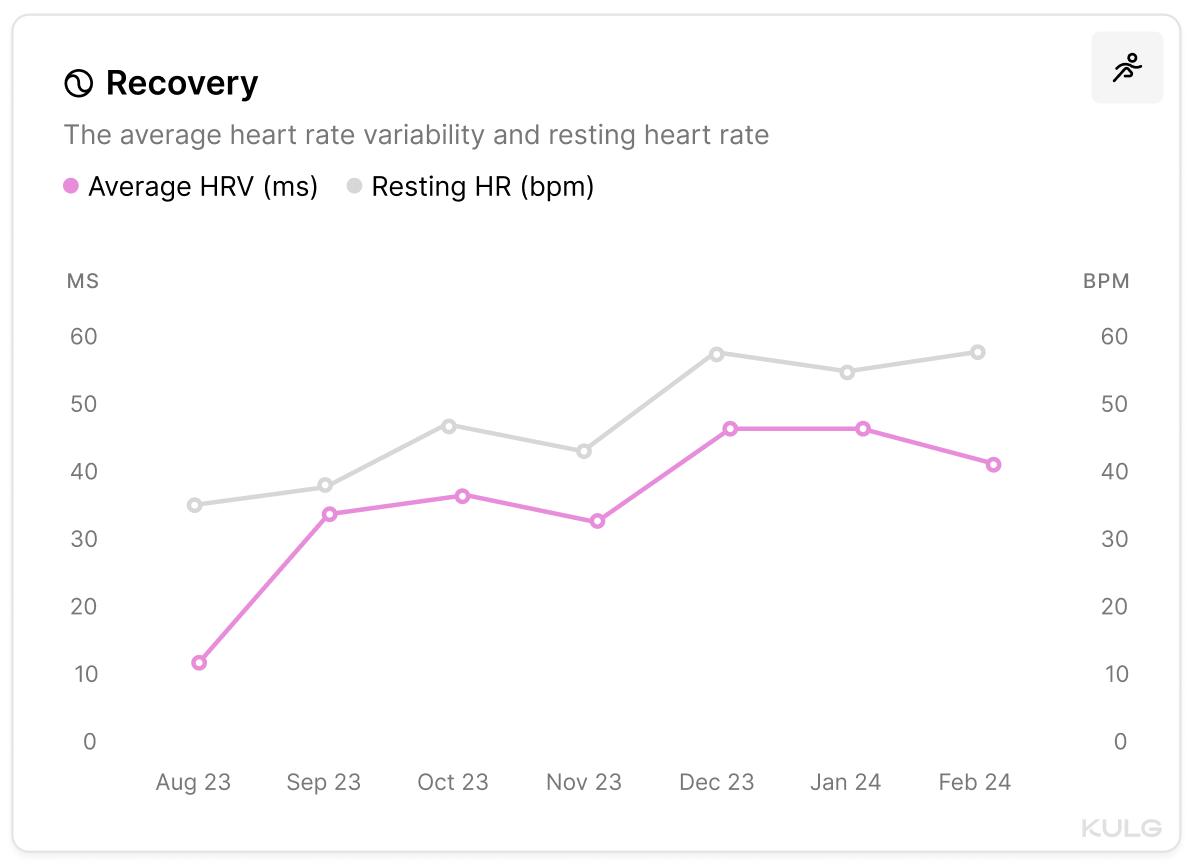The image size is (1198, 866).
Task: Click the Dec 23 Resting HR point
Action: (x=716, y=354)
